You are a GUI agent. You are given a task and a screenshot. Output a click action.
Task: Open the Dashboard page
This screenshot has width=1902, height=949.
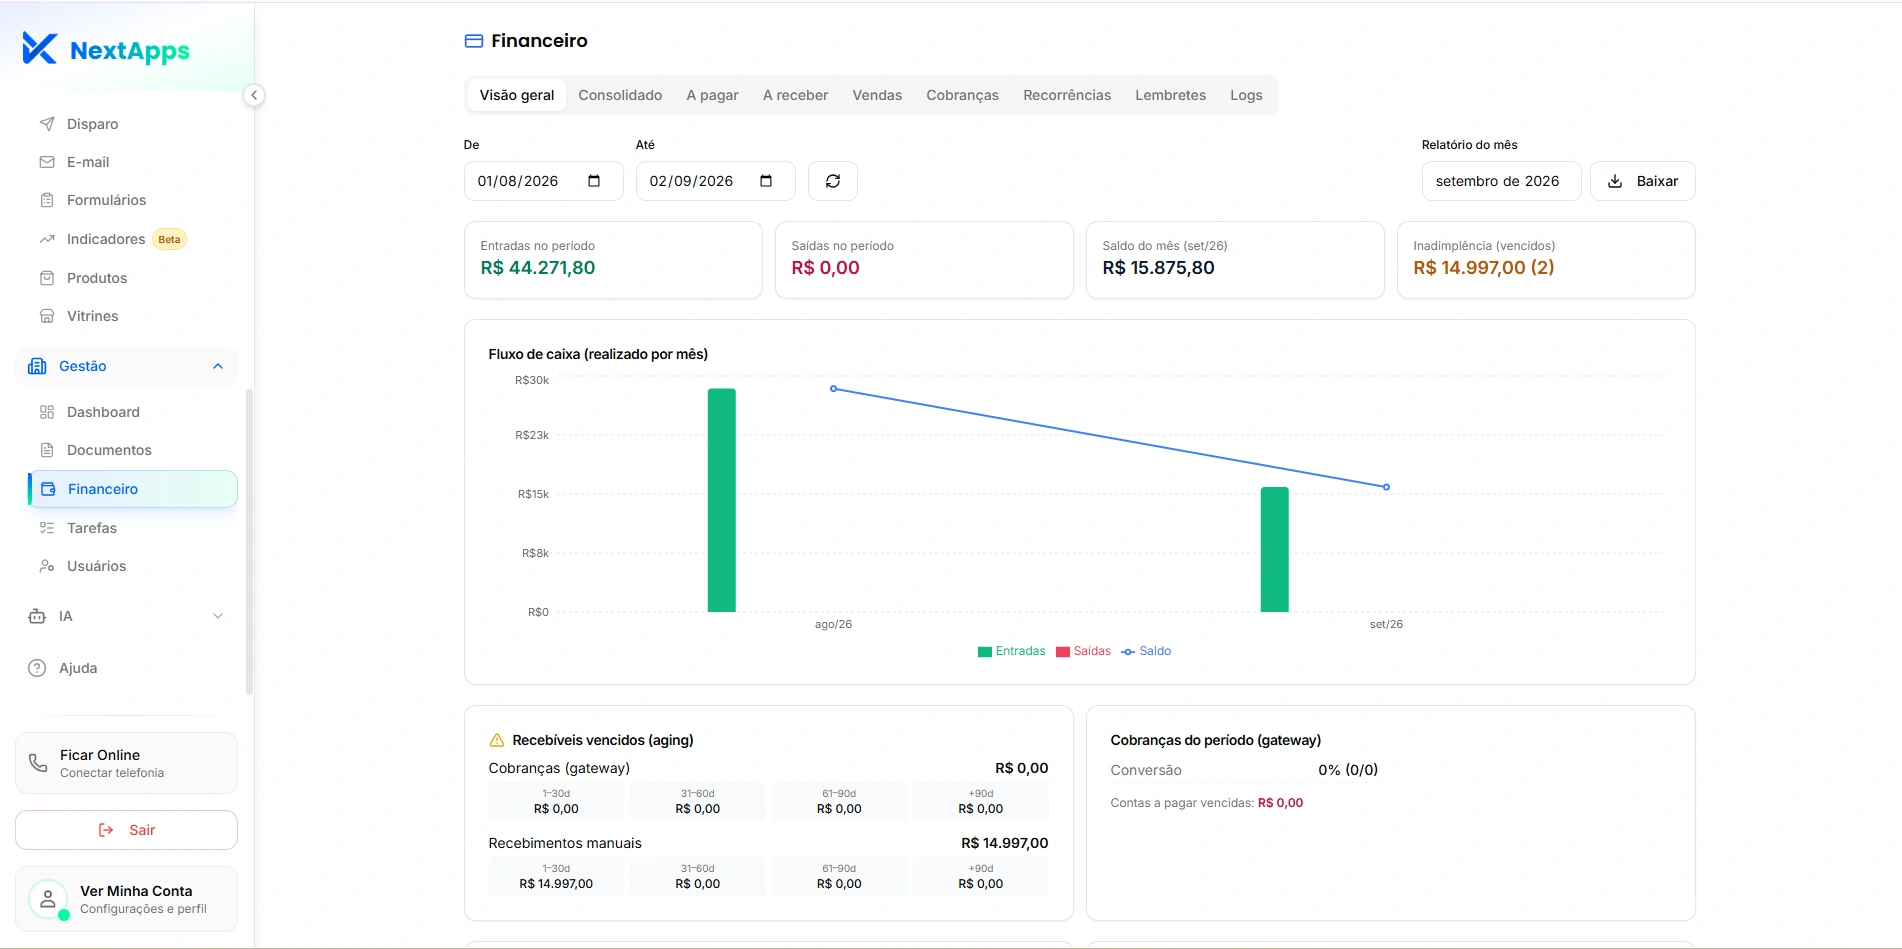click(132, 412)
